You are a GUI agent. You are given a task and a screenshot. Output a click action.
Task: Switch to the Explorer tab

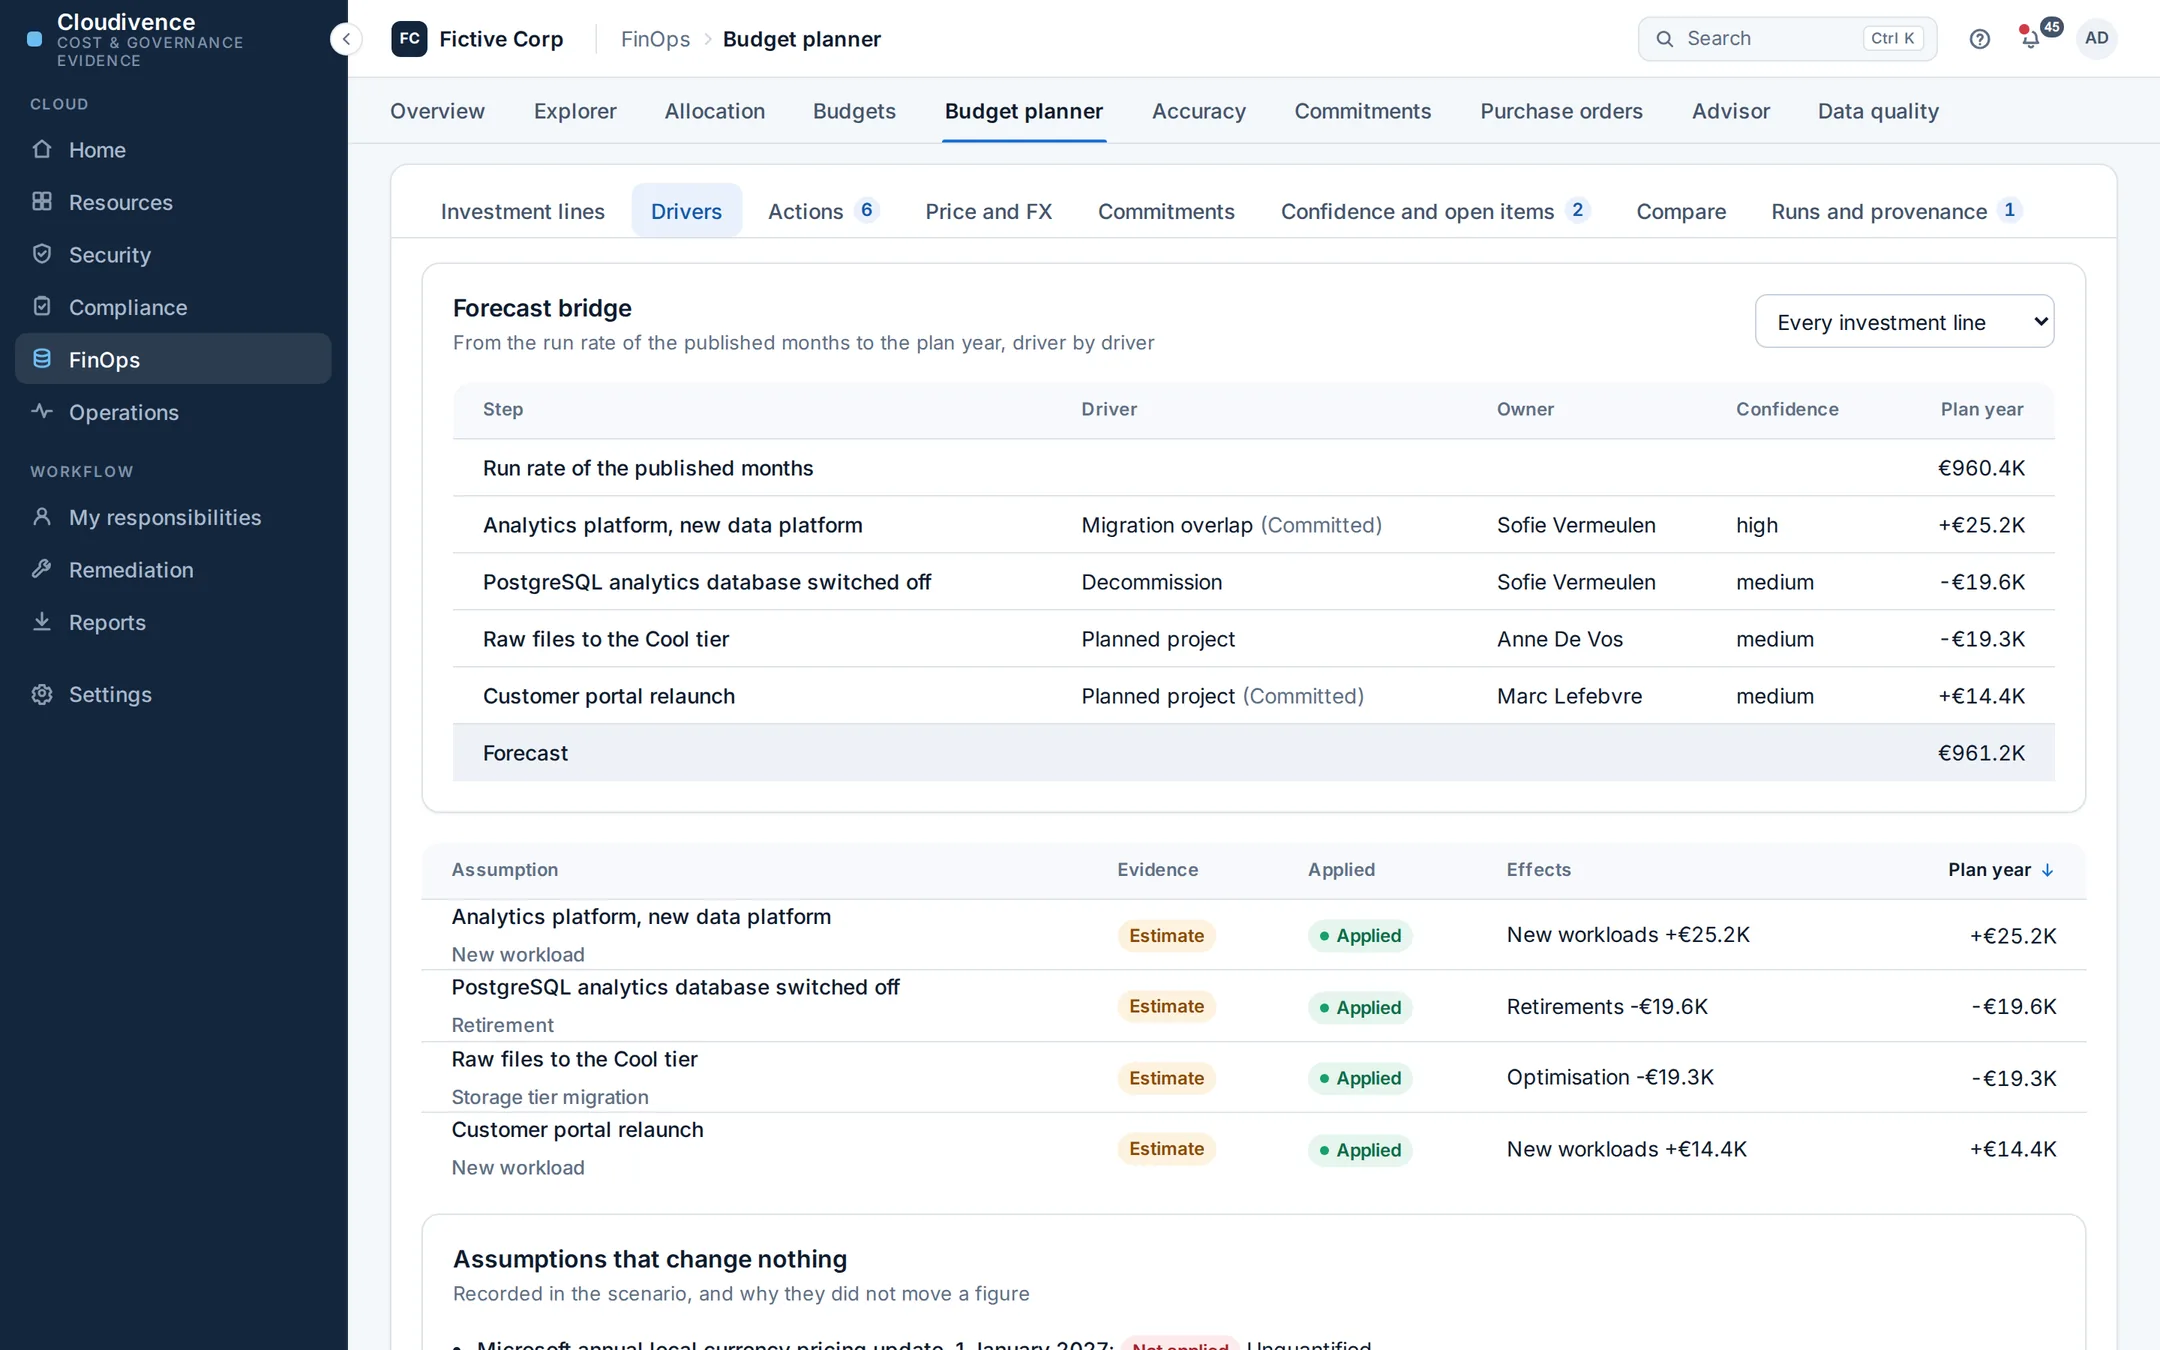pos(575,111)
